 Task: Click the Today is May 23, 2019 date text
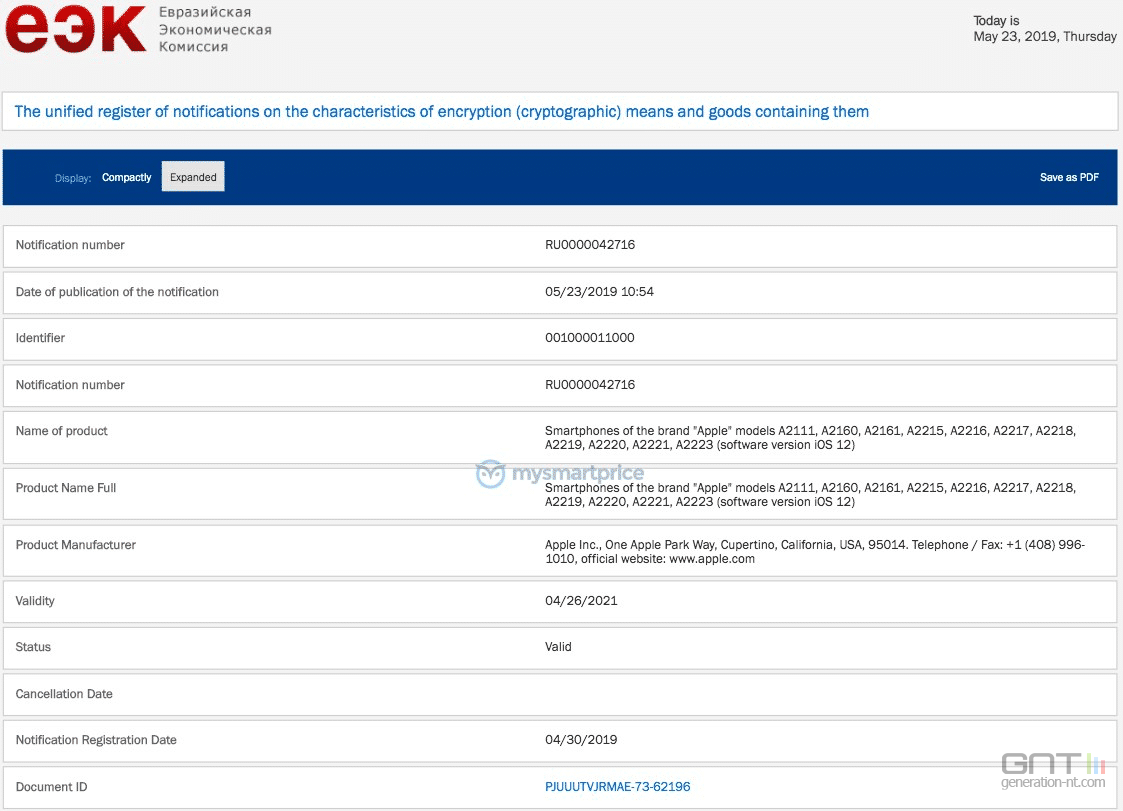point(1044,29)
